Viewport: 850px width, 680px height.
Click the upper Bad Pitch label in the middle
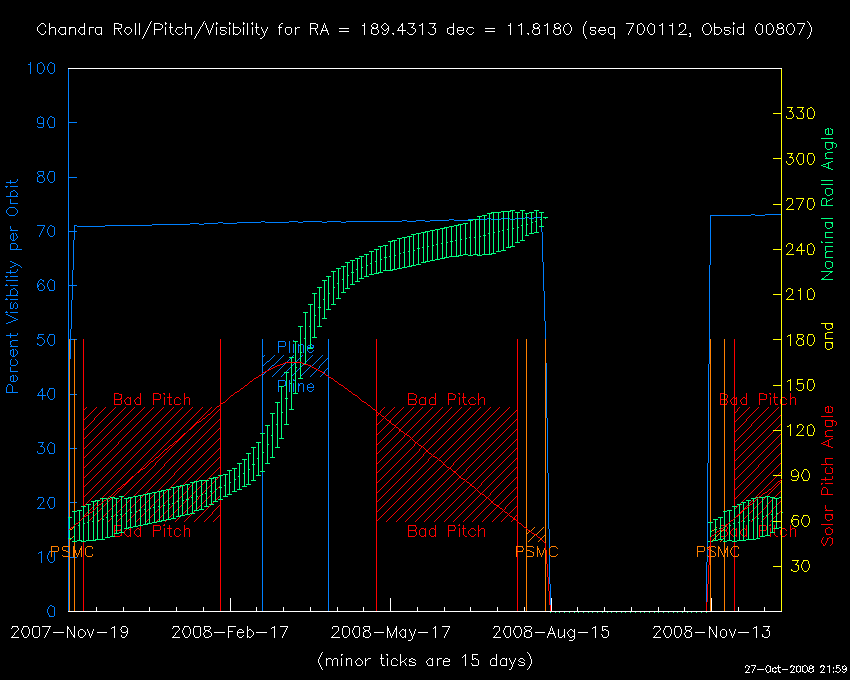(x=446, y=400)
